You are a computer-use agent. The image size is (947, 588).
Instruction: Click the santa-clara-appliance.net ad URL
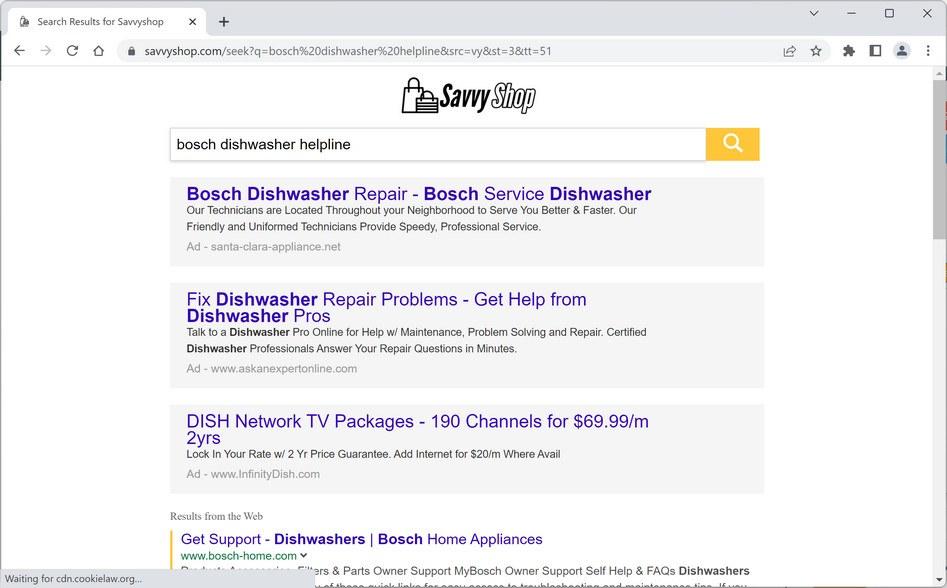(x=275, y=246)
